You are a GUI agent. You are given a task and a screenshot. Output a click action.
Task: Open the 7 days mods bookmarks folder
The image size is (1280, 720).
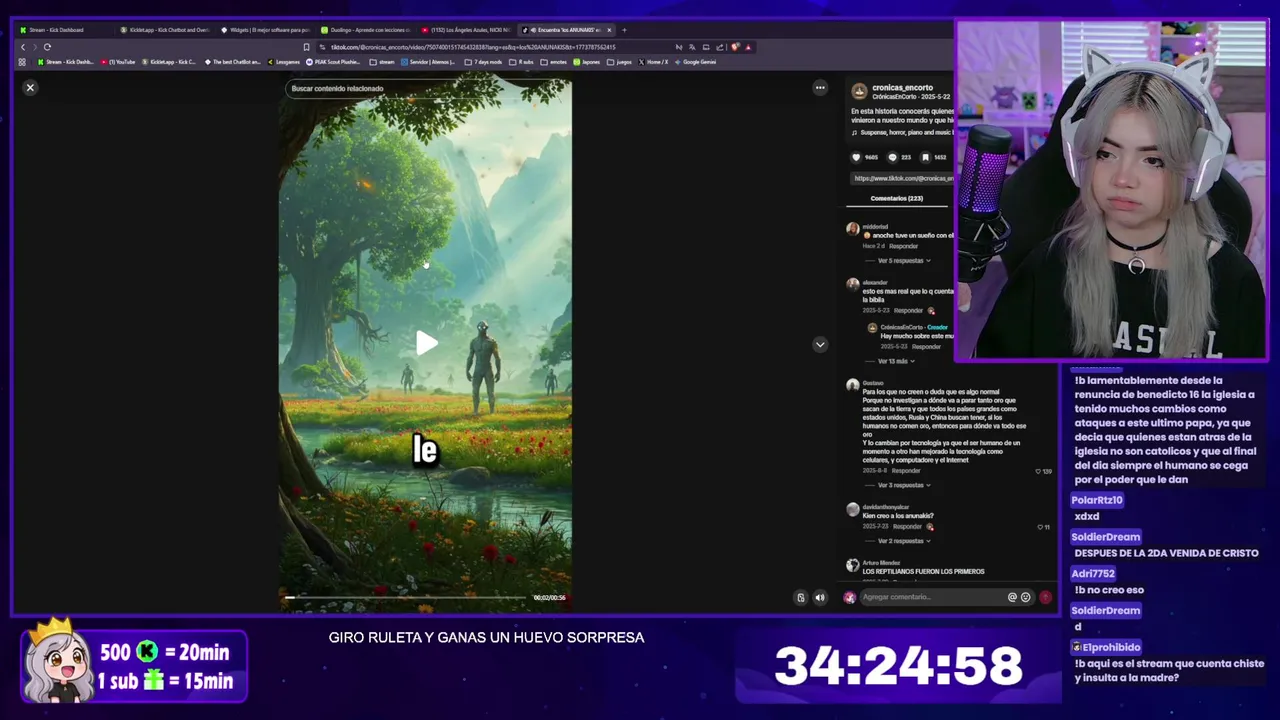pos(484,62)
